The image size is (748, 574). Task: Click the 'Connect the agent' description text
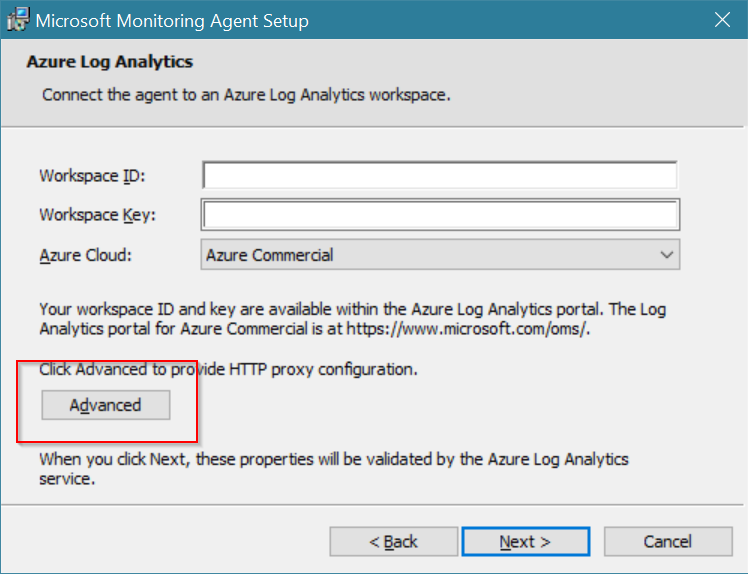[246, 95]
